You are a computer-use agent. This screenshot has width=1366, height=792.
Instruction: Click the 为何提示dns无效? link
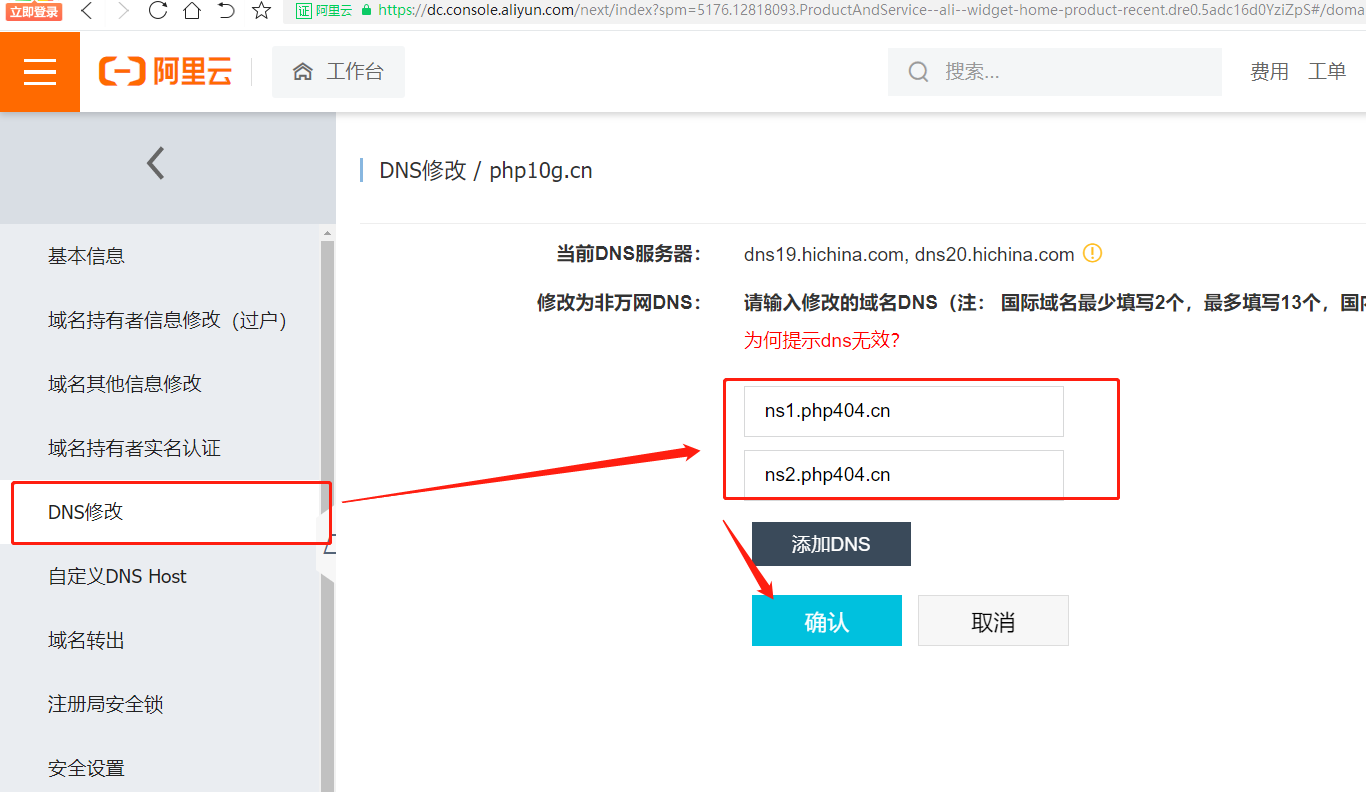[822, 340]
